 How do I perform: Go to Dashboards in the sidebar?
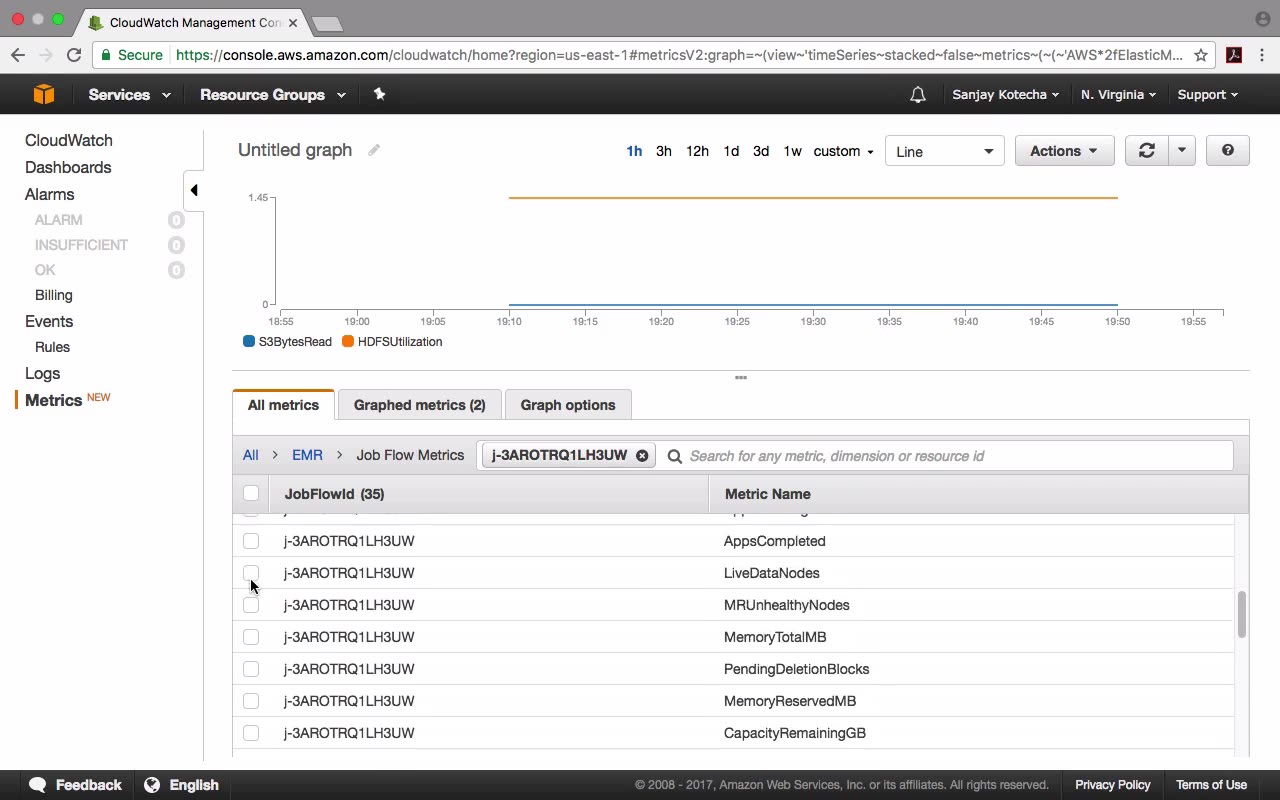[68, 167]
